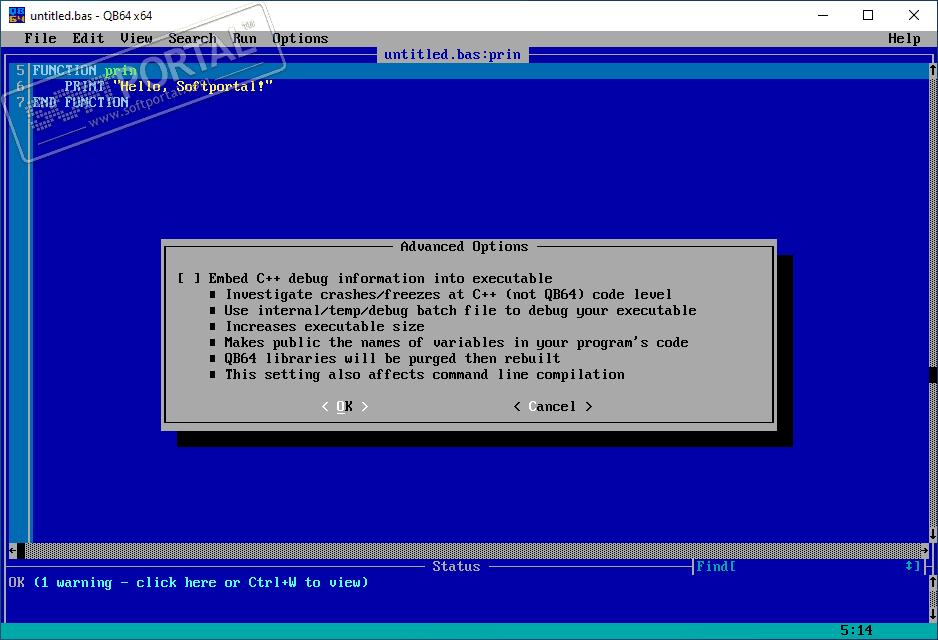Screen dimensions: 938x640
Task: Click the QB64 application icon in title bar
Action: pos(17,16)
